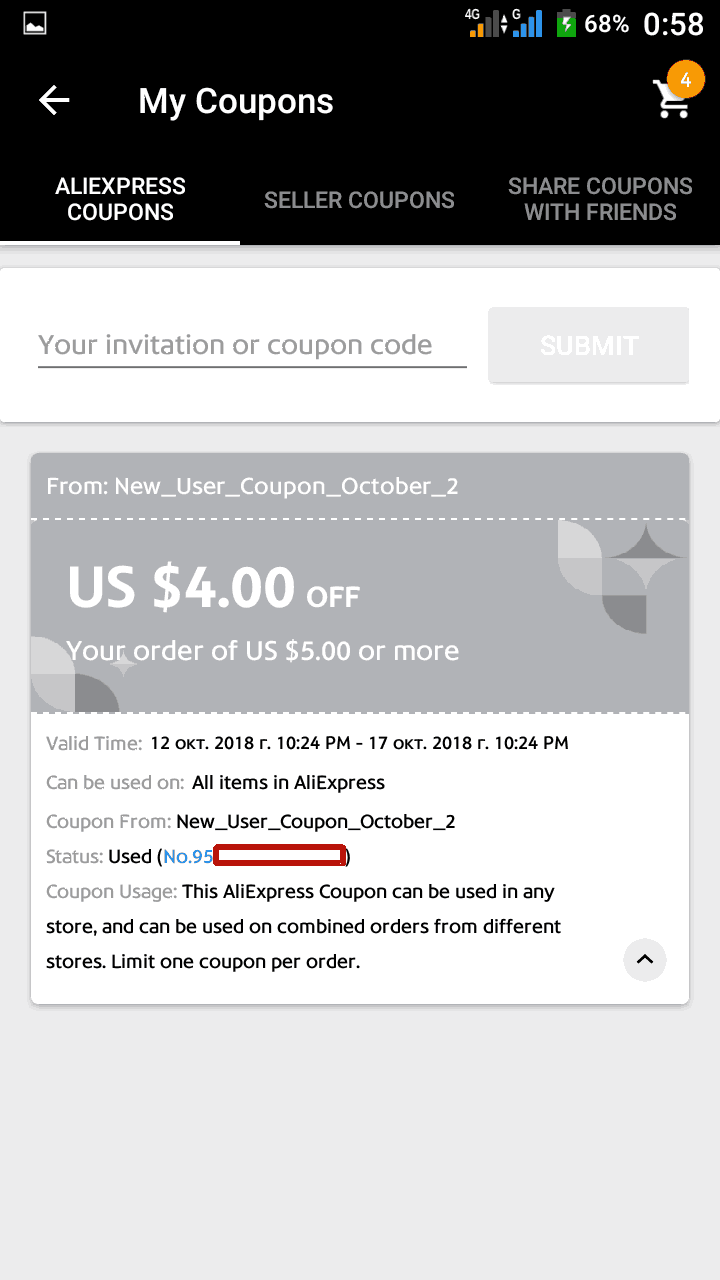Tap the image notification icon in status bar

coord(35,23)
